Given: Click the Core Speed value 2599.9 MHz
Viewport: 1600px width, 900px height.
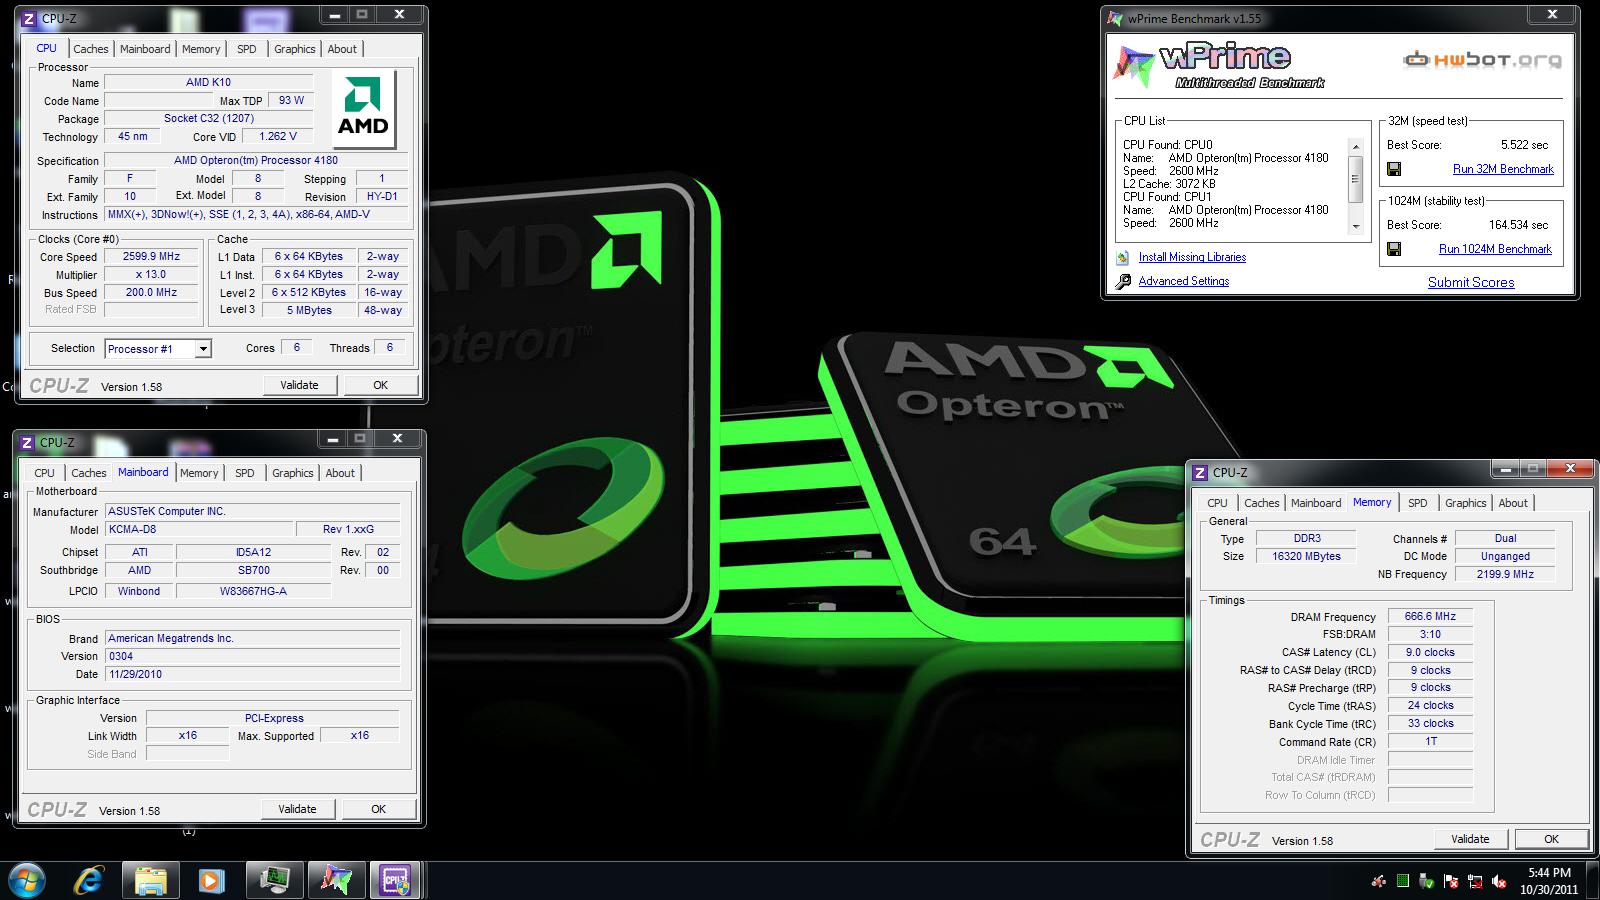Looking at the screenshot, I should click(x=151, y=257).
